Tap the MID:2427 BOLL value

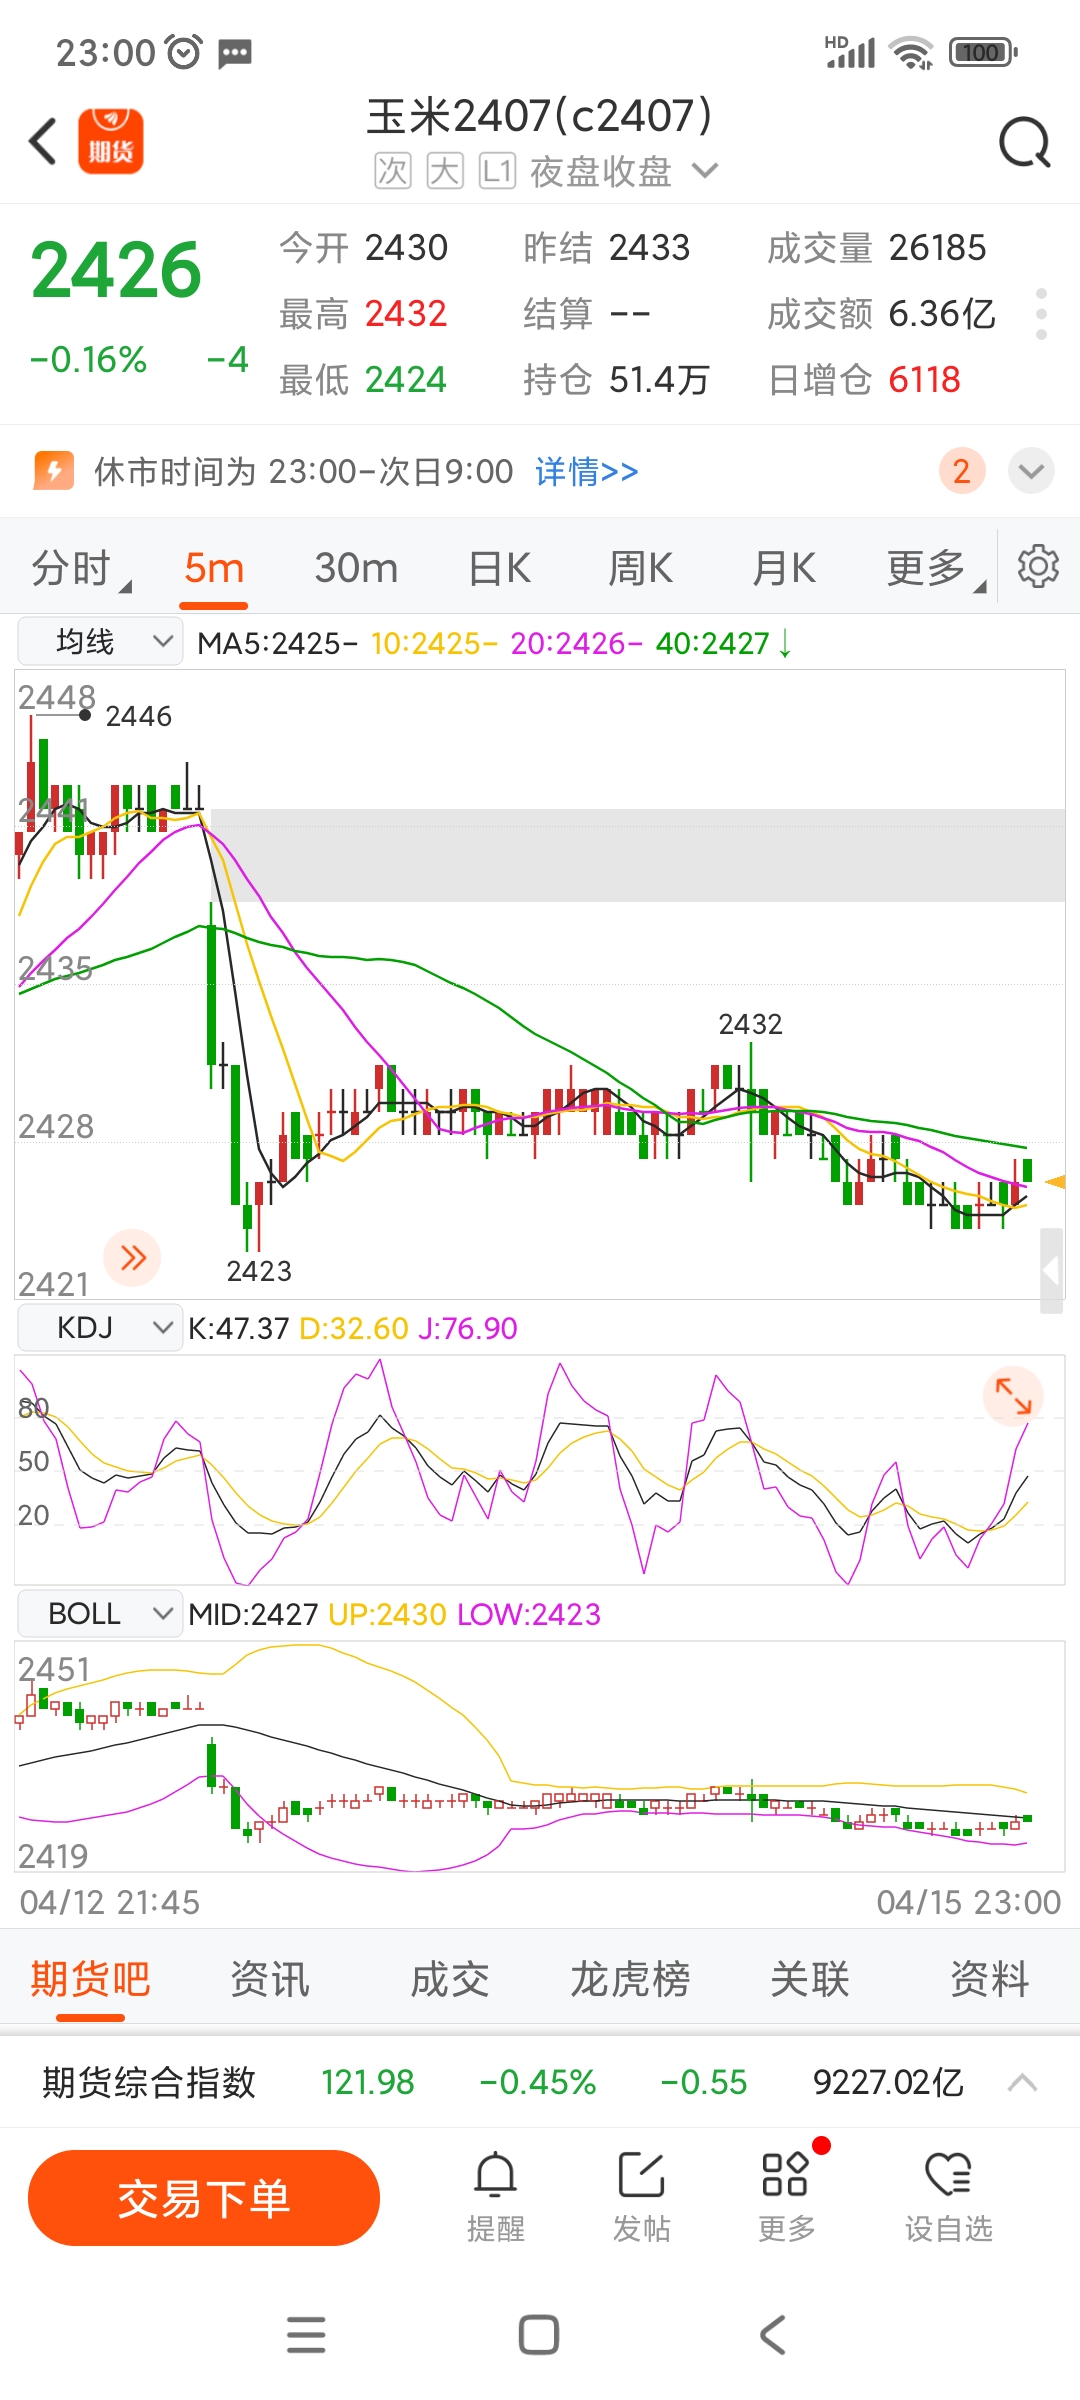(x=253, y=1614)
